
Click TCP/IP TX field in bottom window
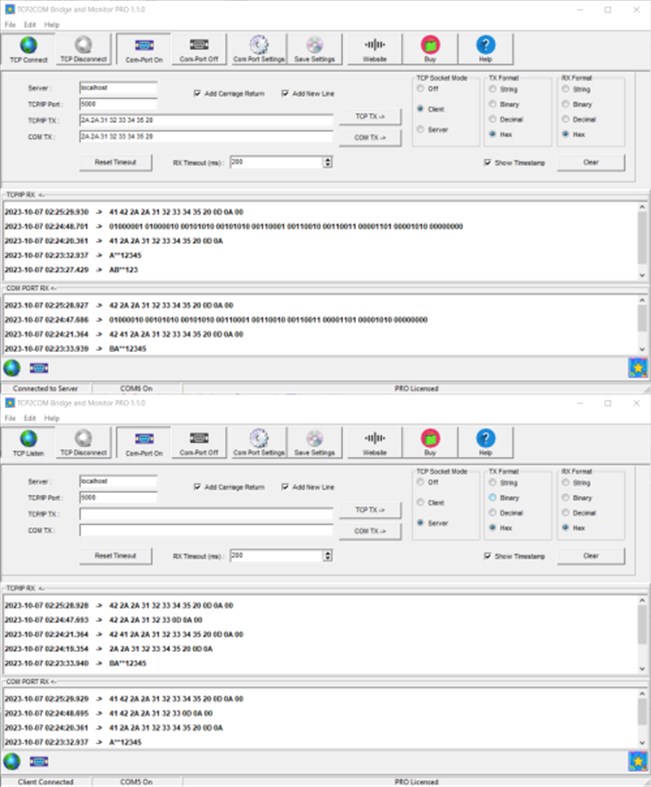coord(206,514)
